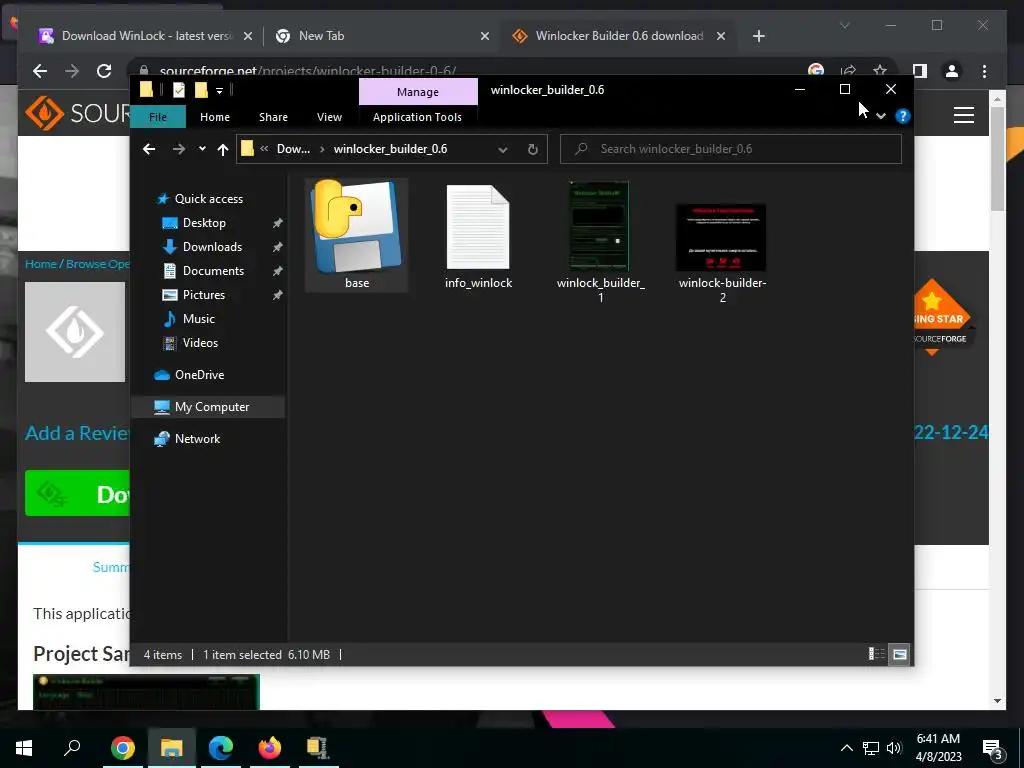Open Videos in navigation pane
The height and width of the screenshot is (768, 1024).
[200, 343]
